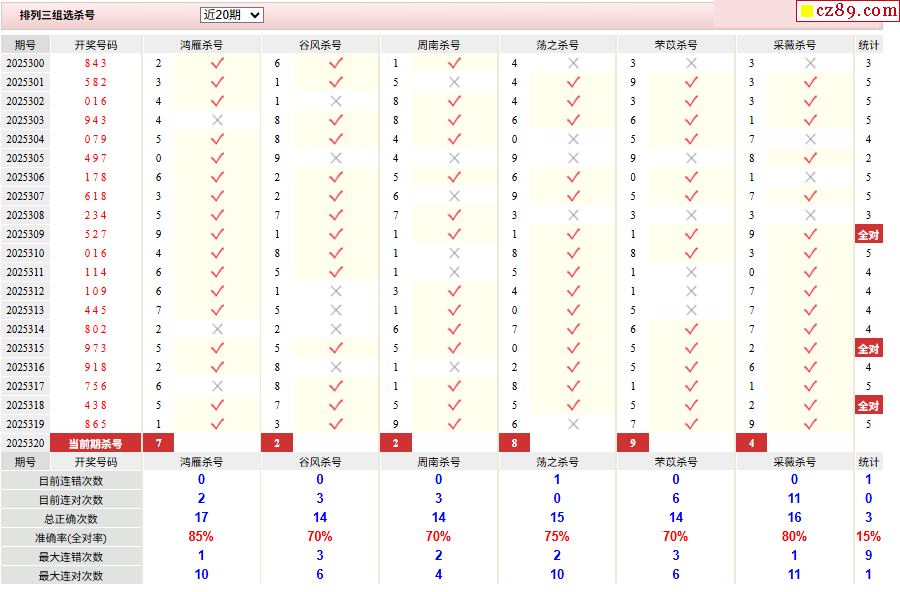Image resolution: width=900 pixels, height=592 pixels.
Task: Click the 排列三组选杀号 page title
Action: [57, 15]
